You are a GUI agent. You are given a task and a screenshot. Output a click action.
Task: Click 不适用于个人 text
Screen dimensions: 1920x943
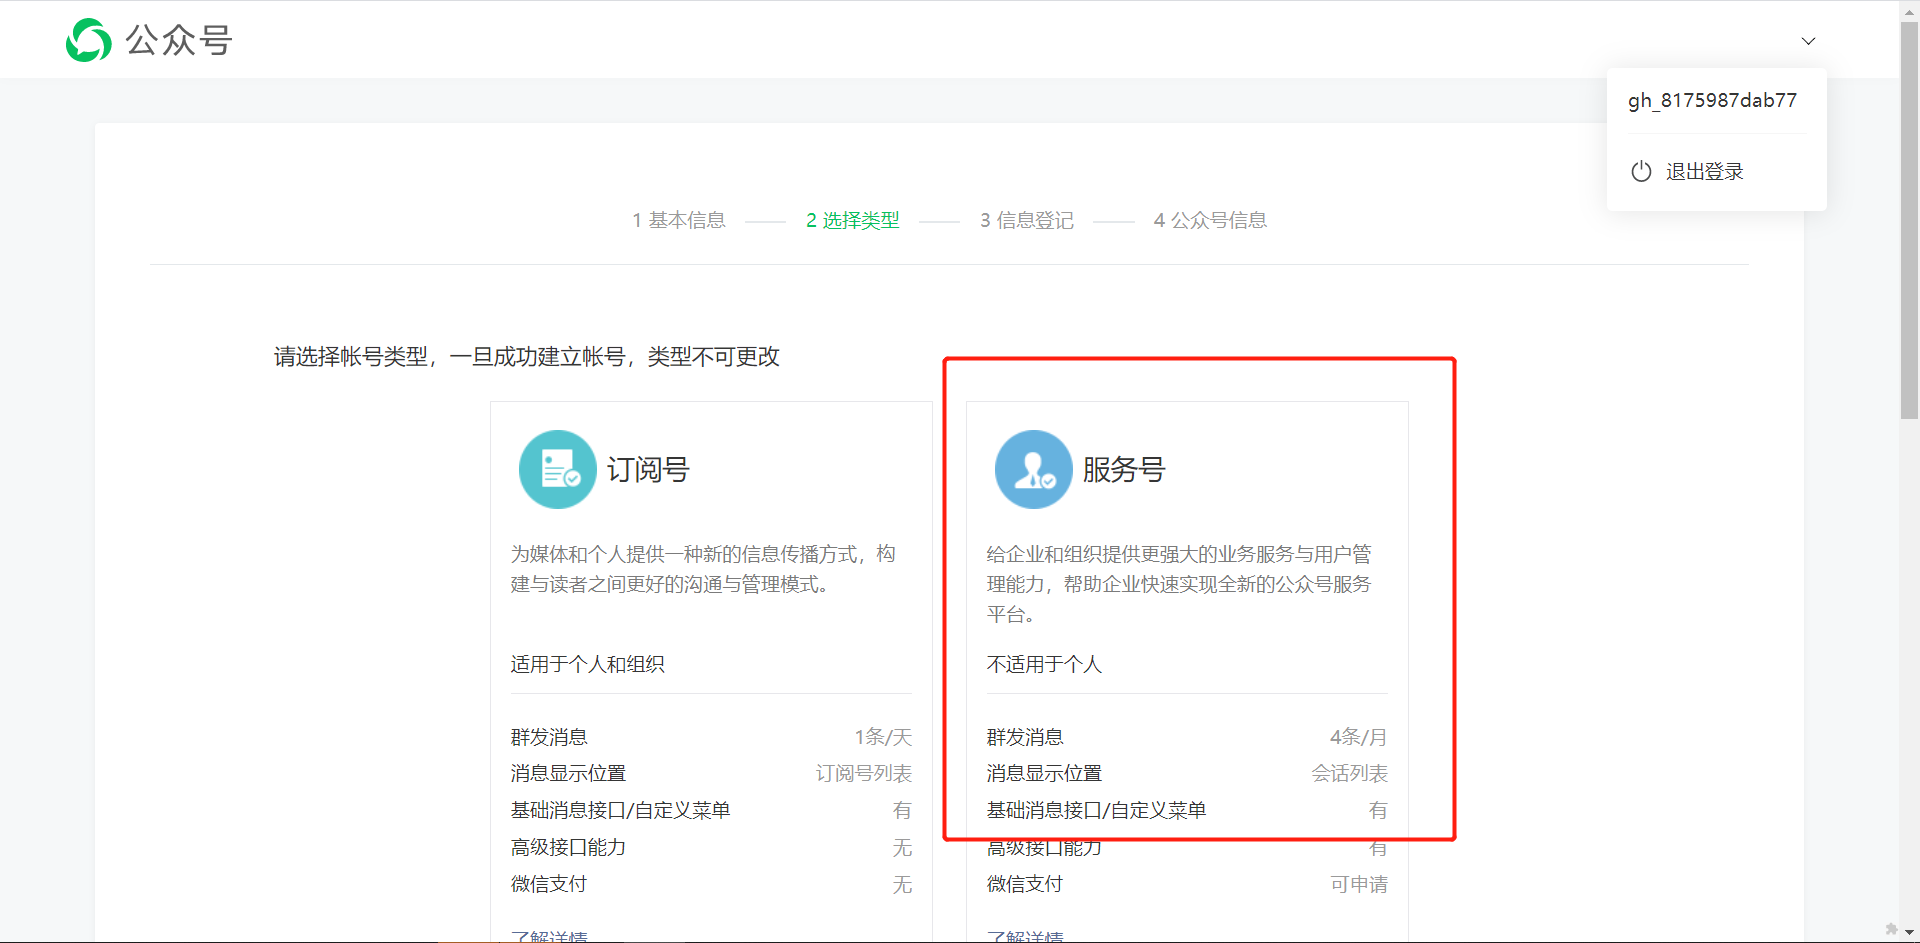coord(1044,664)
